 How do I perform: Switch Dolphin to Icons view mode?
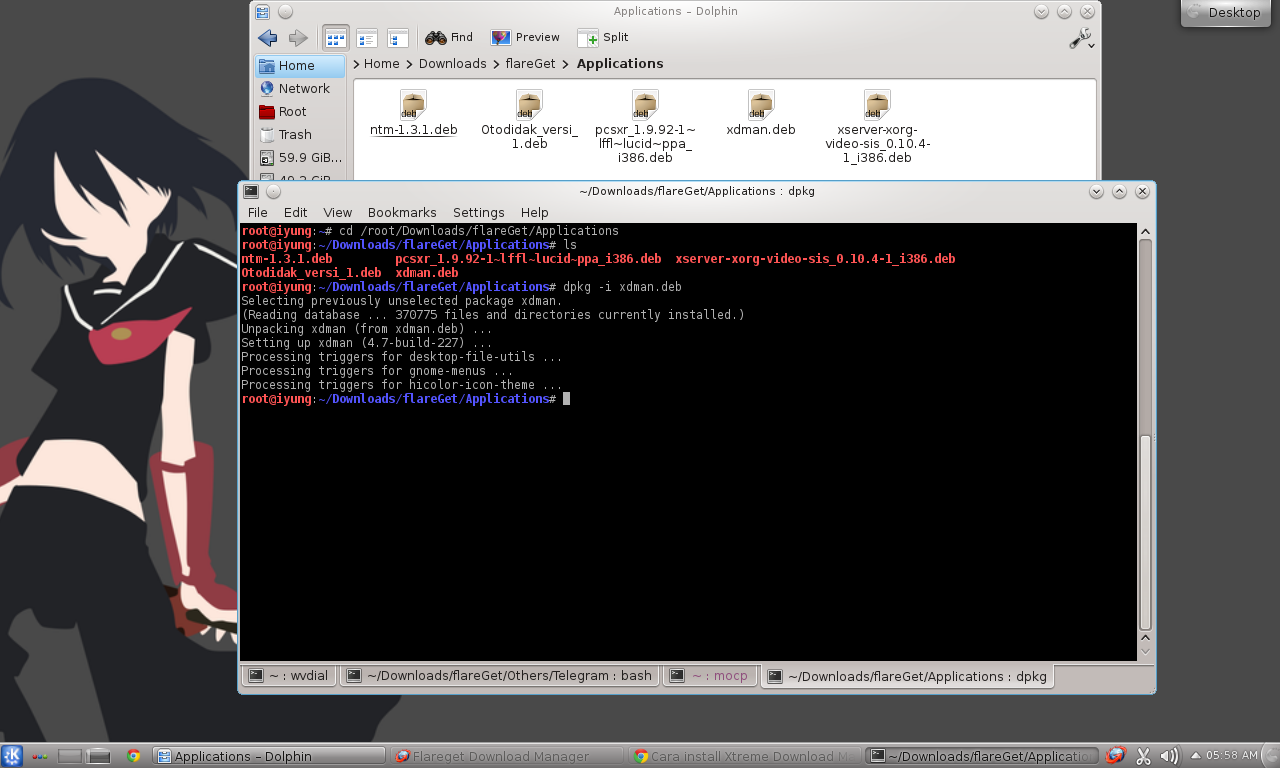click(335, 38)
